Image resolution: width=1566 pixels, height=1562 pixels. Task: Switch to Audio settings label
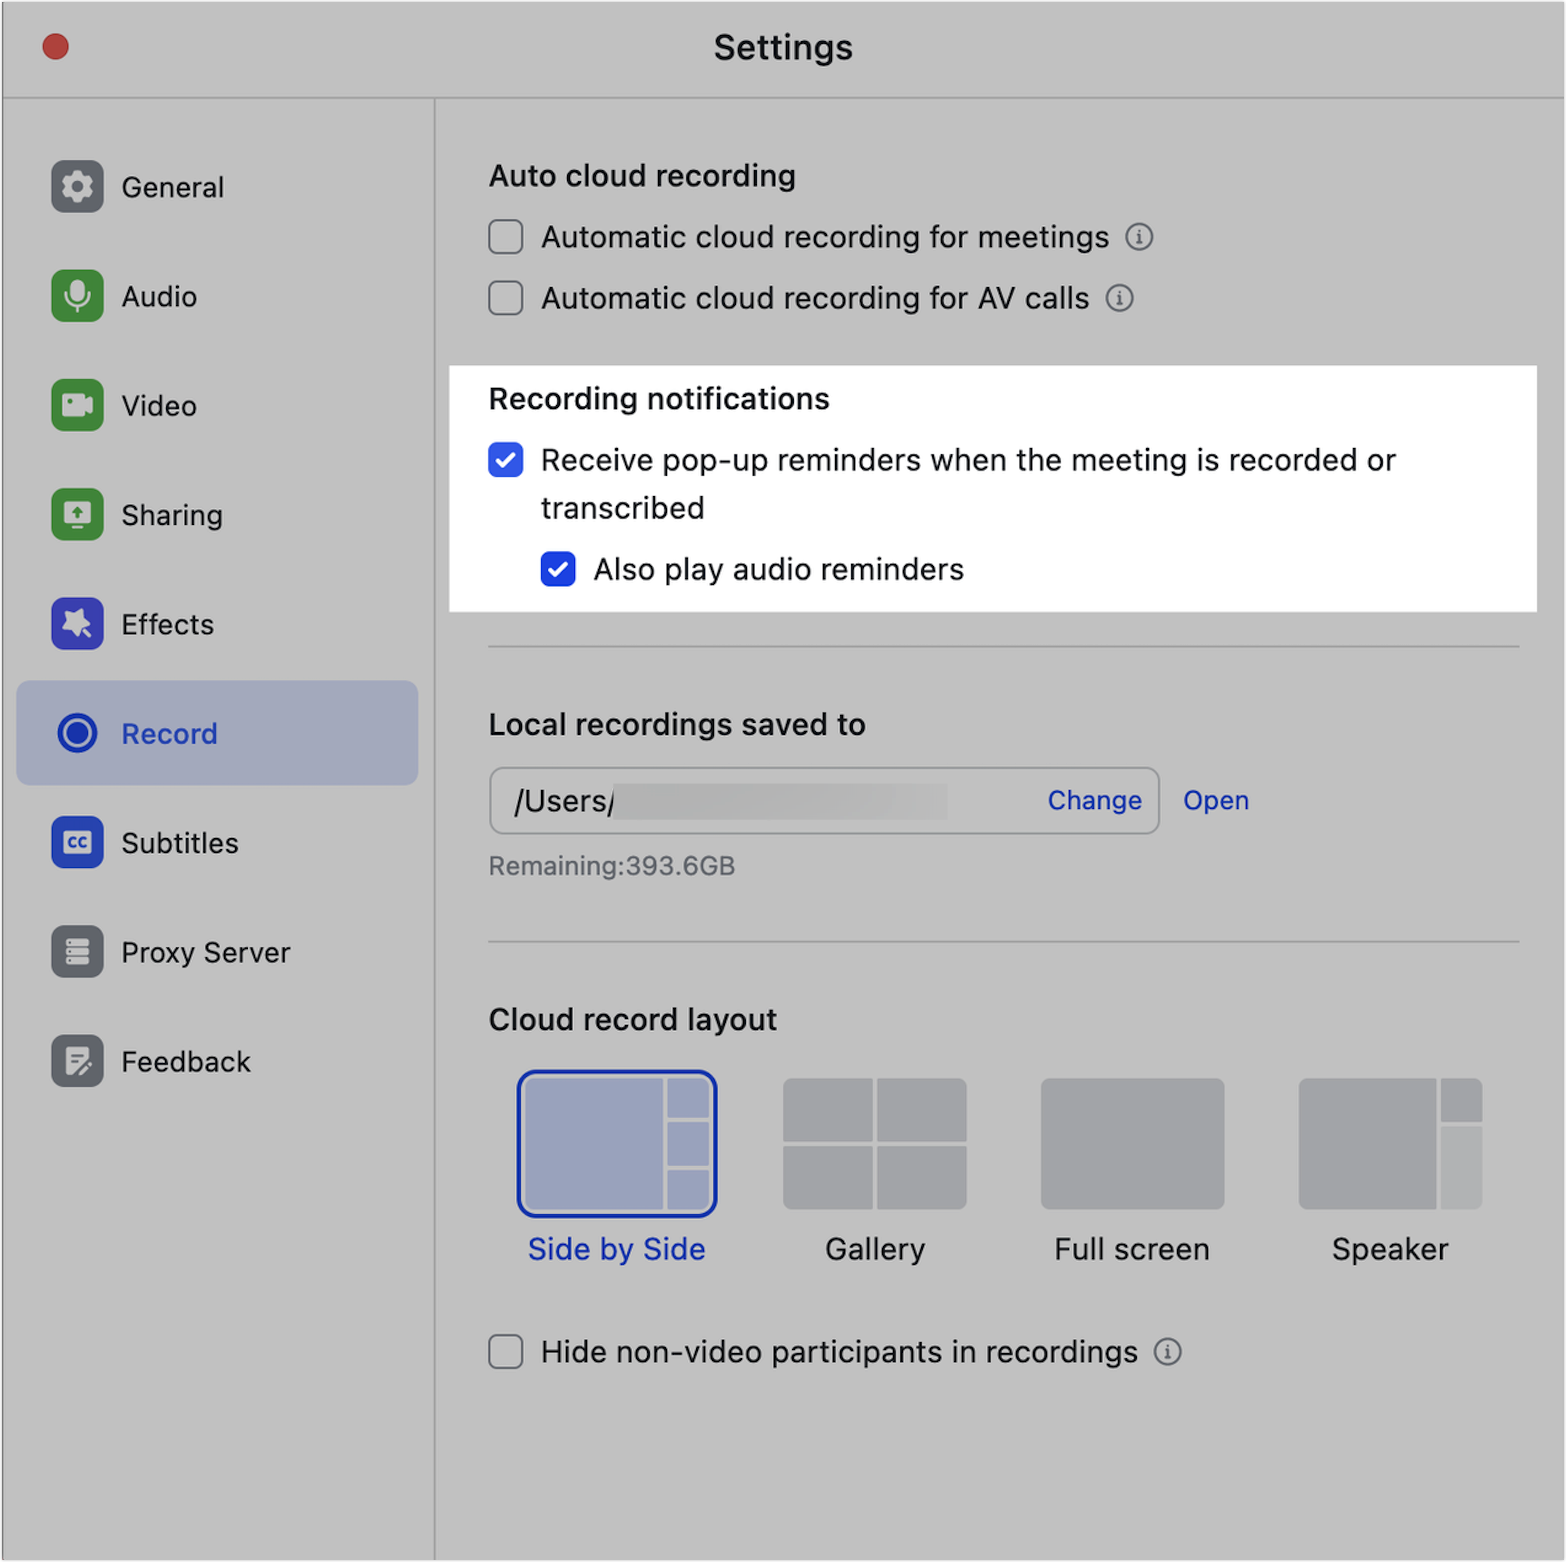click(159, 296)
